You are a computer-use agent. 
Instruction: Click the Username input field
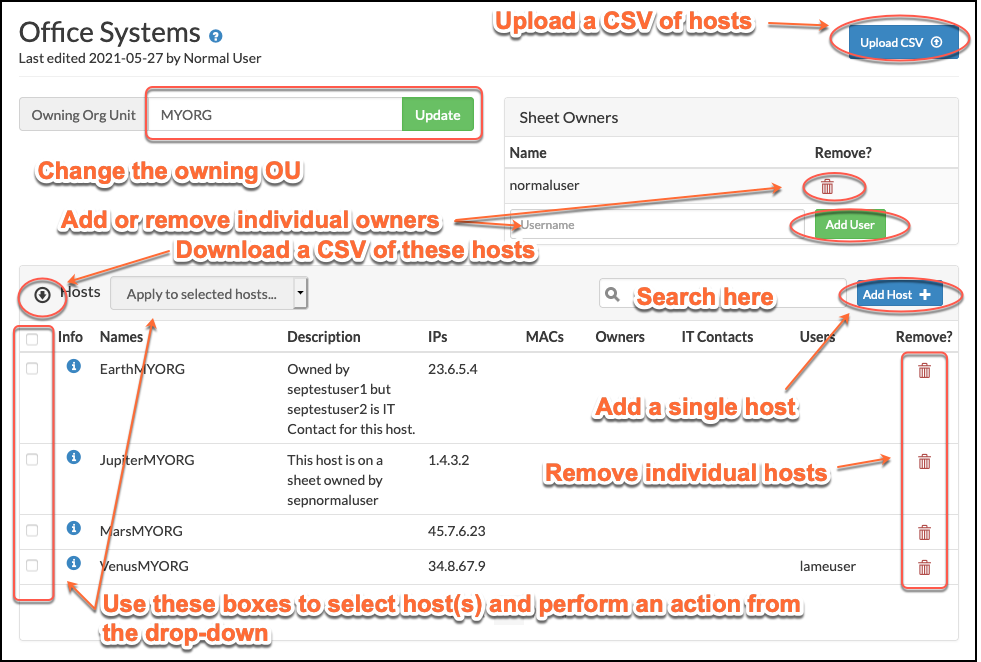[657, 225]
